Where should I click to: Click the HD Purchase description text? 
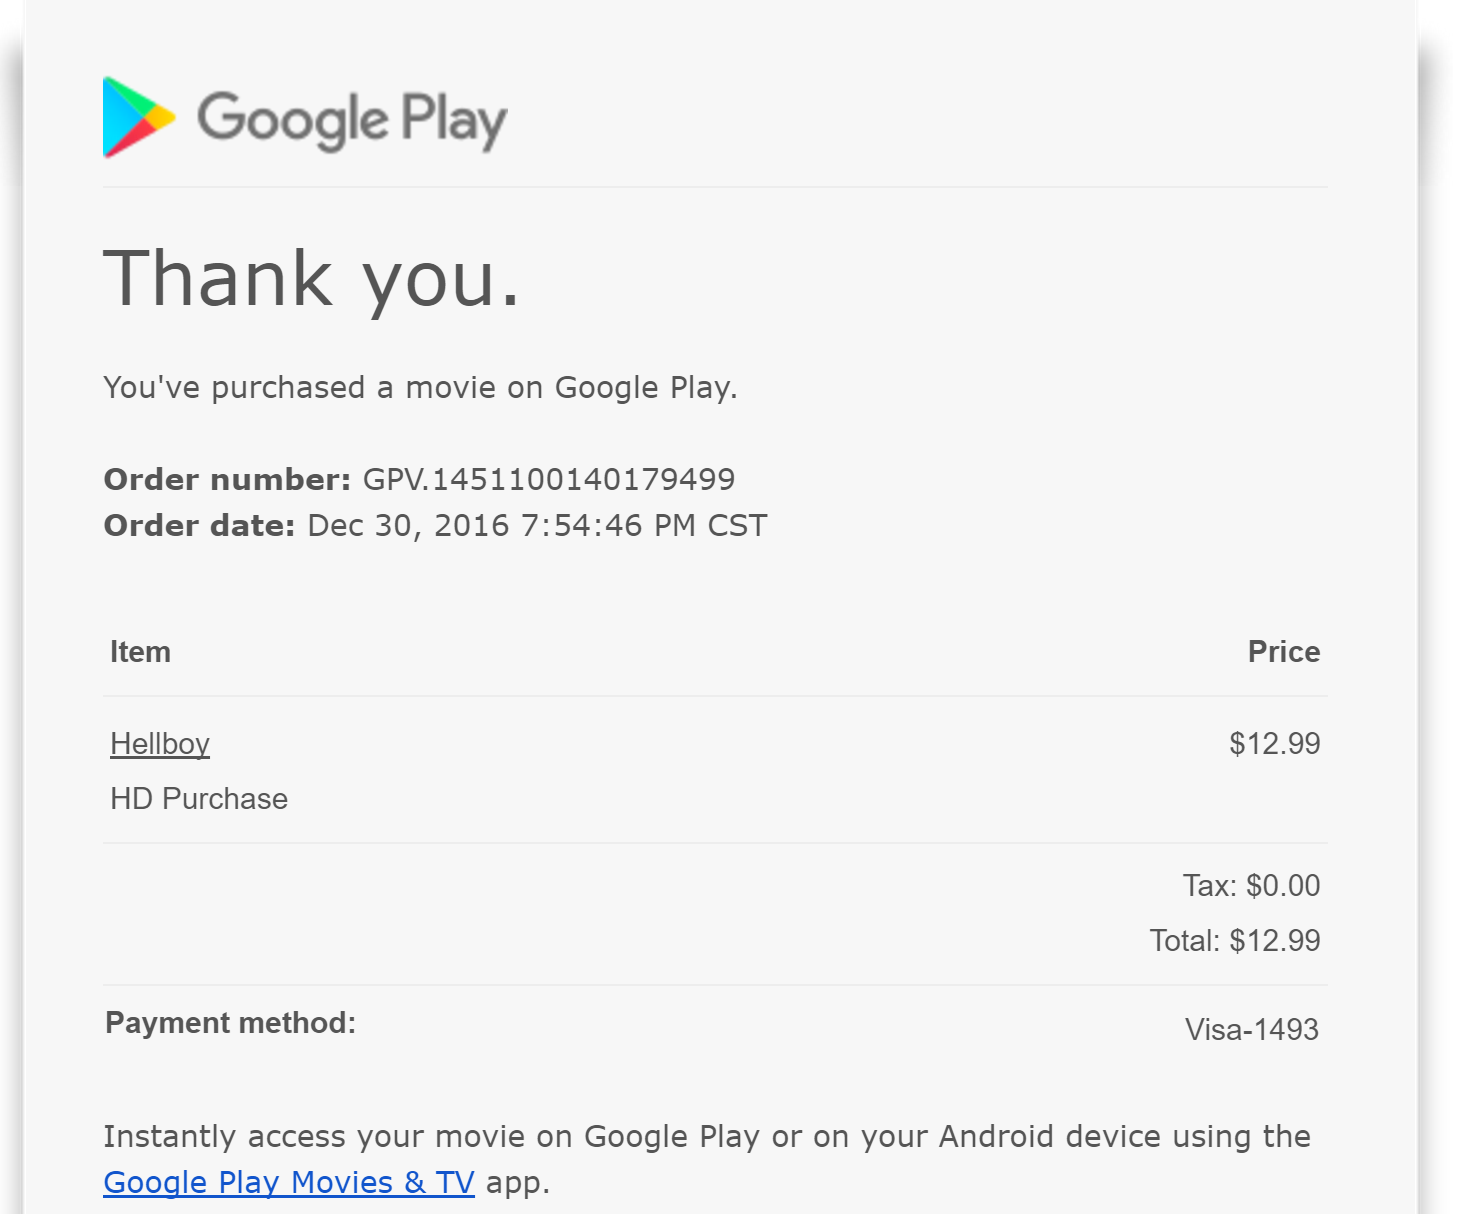pos(199,799)
